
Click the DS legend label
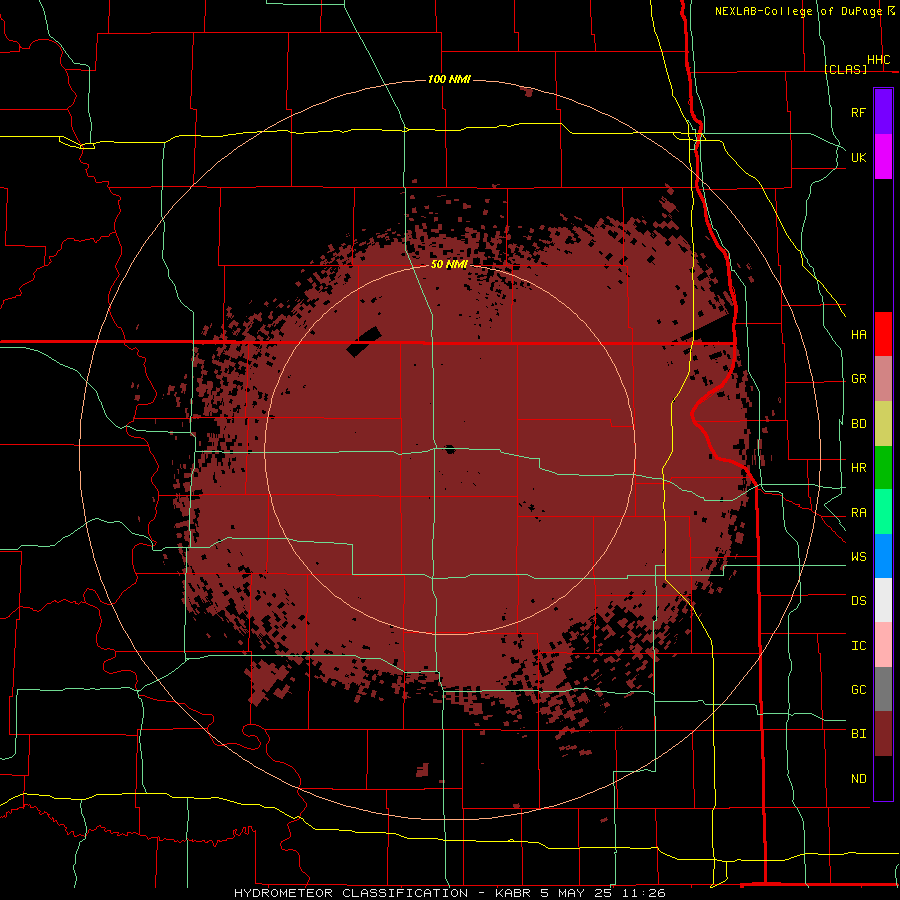pos(858,600)
